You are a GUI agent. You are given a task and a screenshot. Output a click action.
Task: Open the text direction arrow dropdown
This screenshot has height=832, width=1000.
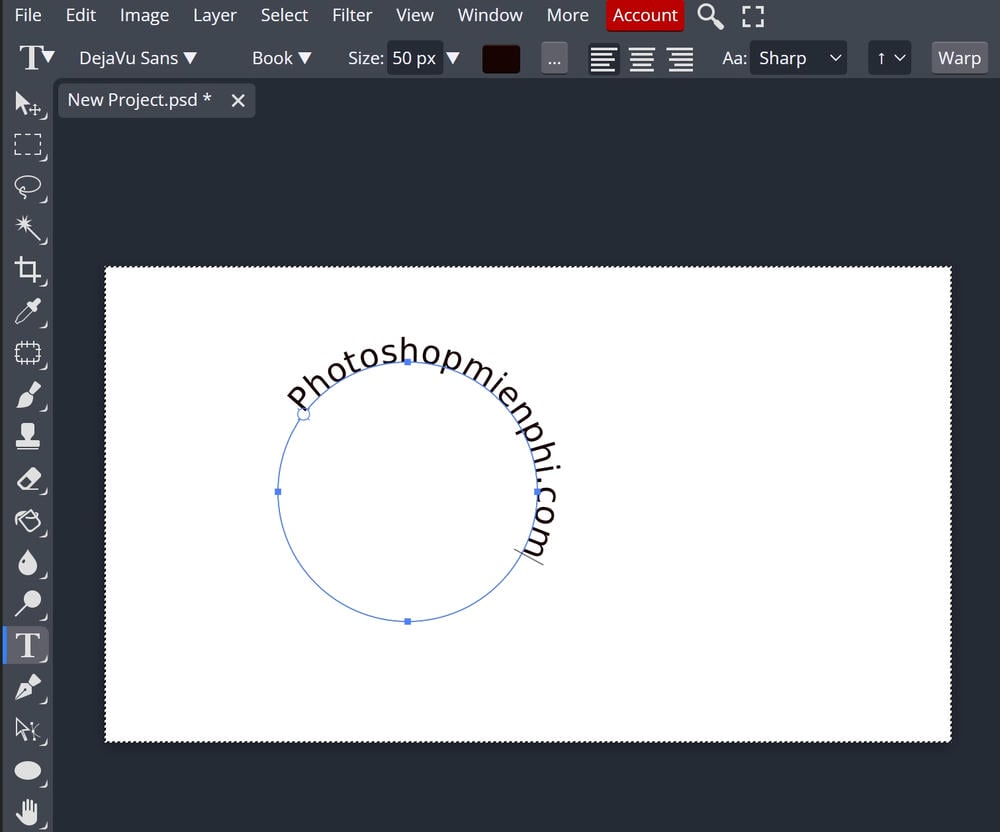coord(890,58)
